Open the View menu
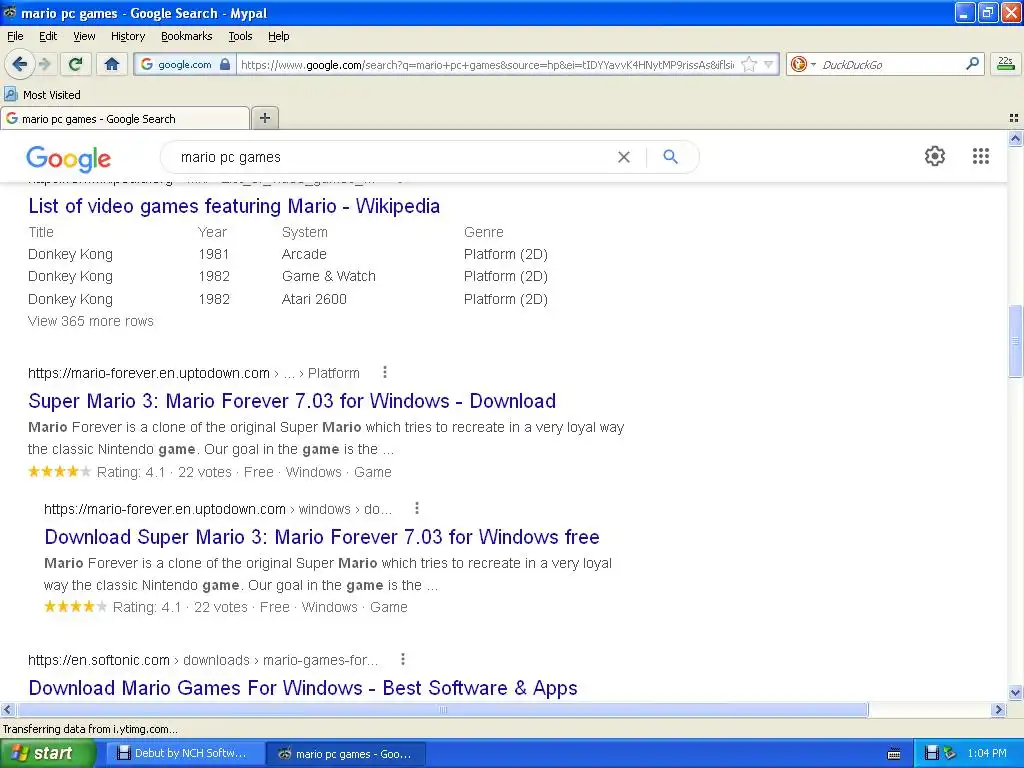 (84, 36)
